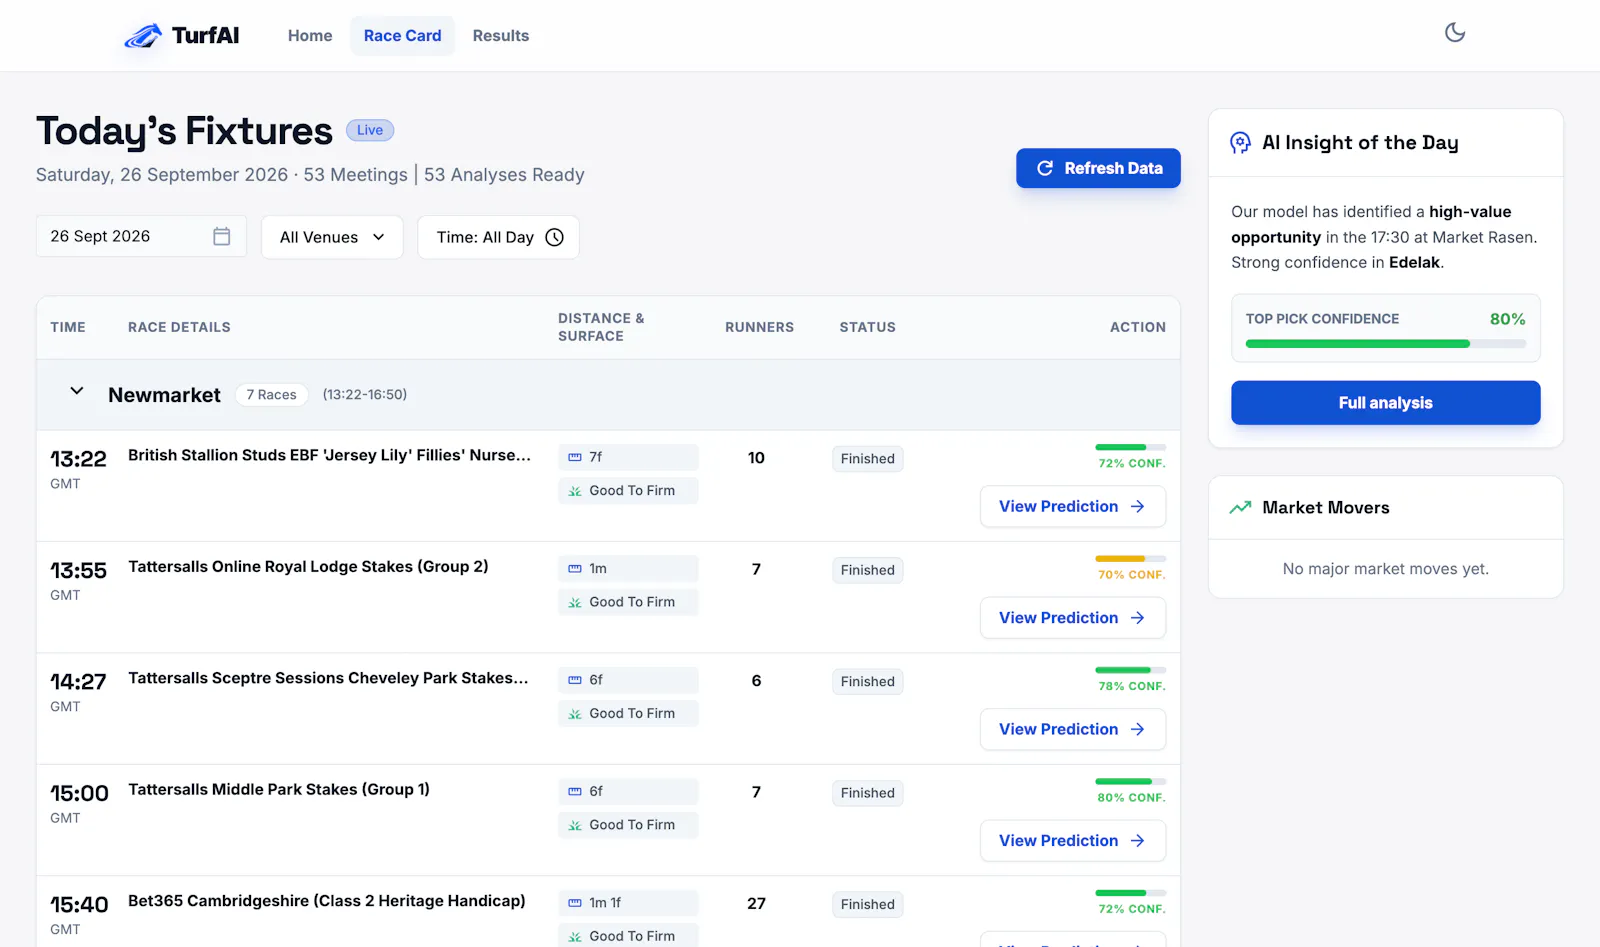1600x947 pixels.
Task: Click the AI Insight head icon
Action: 1240,143
